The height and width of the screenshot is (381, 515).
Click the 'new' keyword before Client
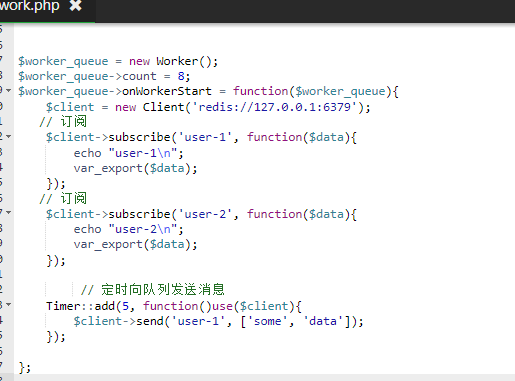[126, 107]
